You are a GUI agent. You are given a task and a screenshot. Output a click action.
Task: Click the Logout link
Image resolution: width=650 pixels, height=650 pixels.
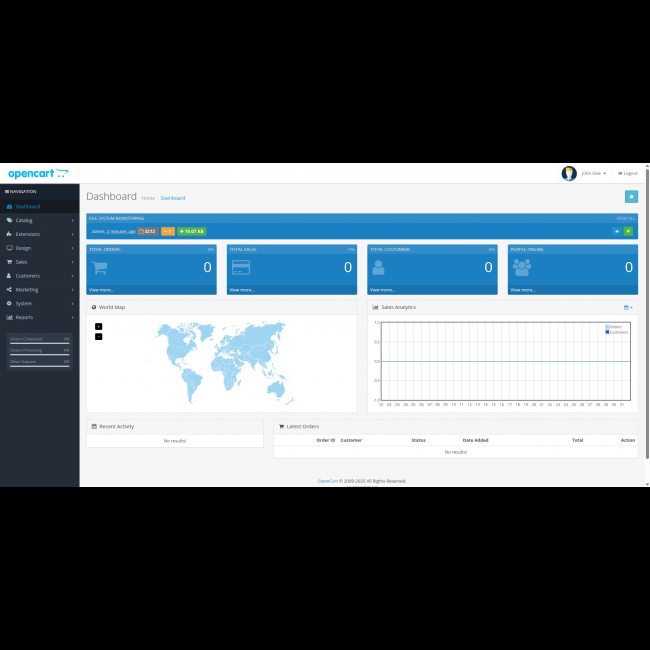pos(628,173)
